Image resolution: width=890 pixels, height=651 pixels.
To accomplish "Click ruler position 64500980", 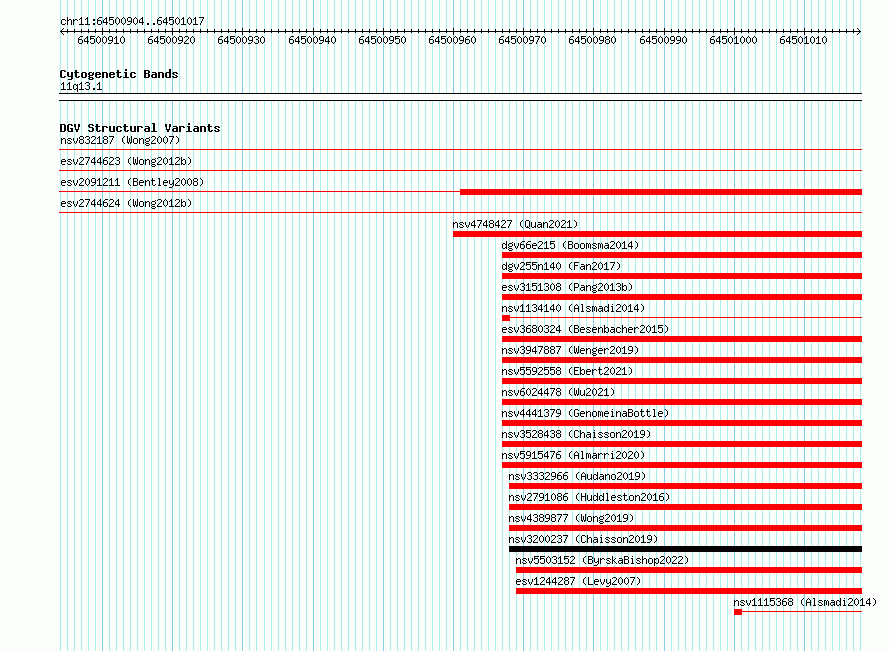I will pyautogui.click(x=592, y=40).
